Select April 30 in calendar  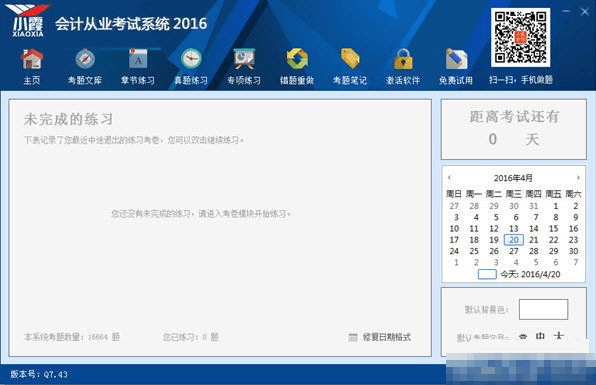click(x=574, y=251)
